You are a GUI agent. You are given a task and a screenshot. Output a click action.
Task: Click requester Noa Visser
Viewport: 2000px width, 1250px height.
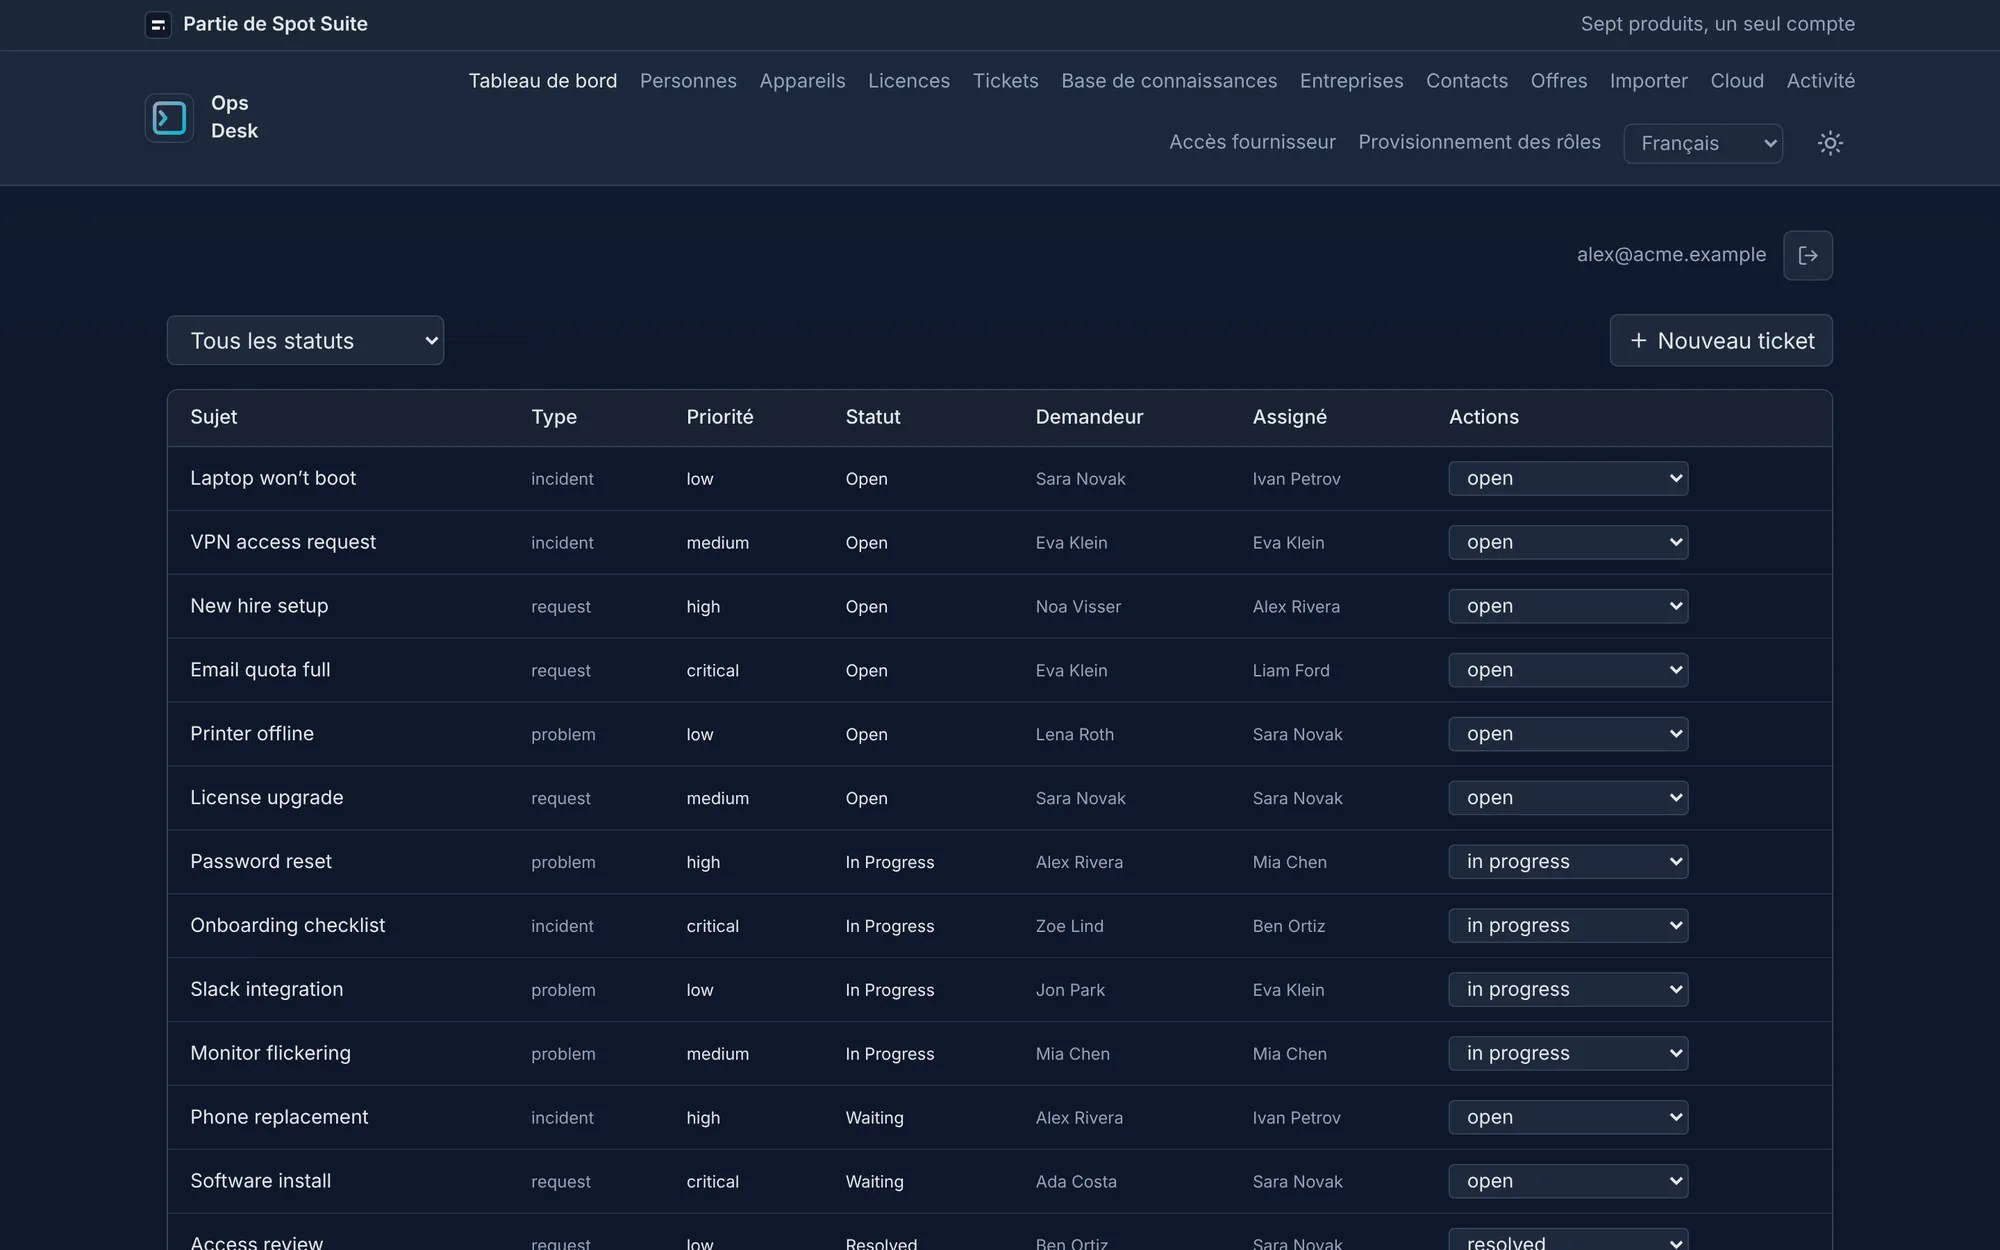(1078, 607)
